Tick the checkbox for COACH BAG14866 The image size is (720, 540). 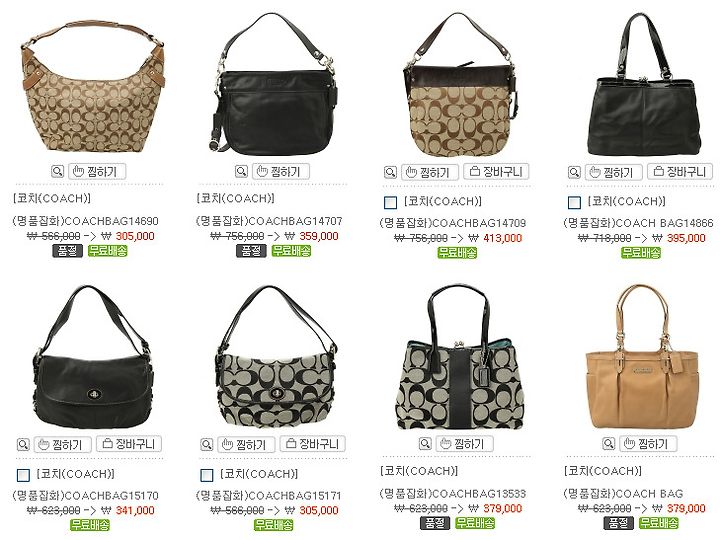(574, 202)
